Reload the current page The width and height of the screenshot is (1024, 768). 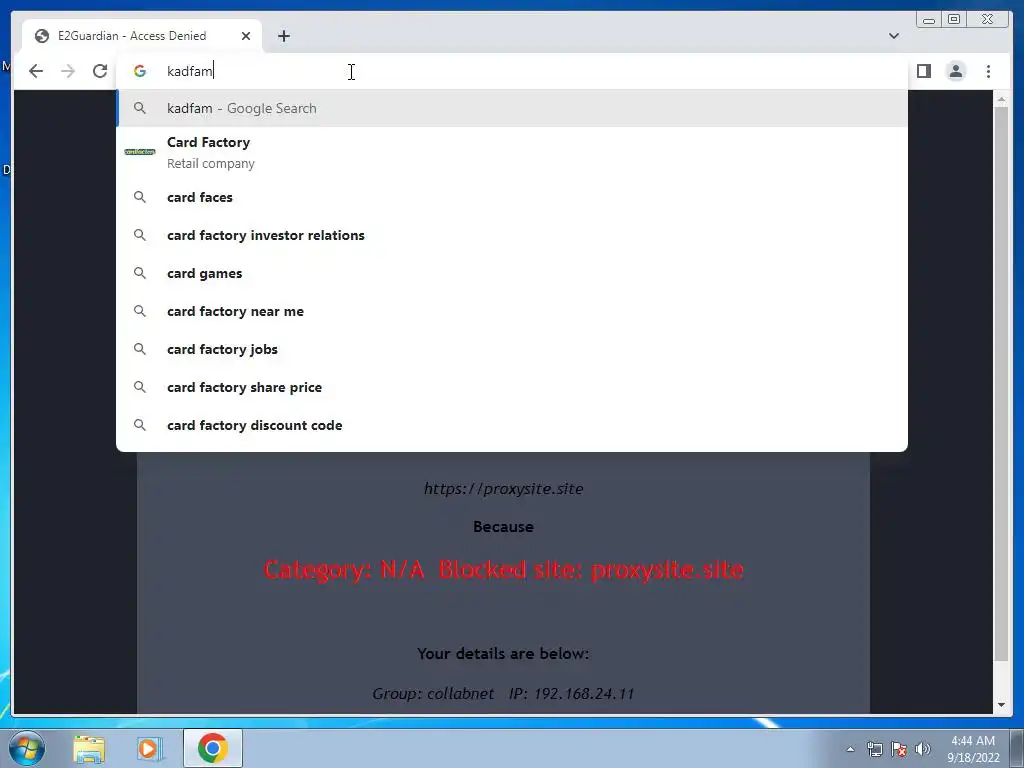coord(100,71)
